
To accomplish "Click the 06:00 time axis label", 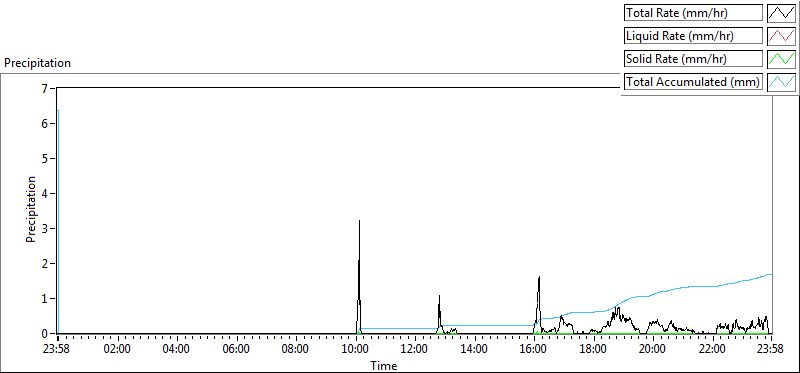I will (237, 350).
